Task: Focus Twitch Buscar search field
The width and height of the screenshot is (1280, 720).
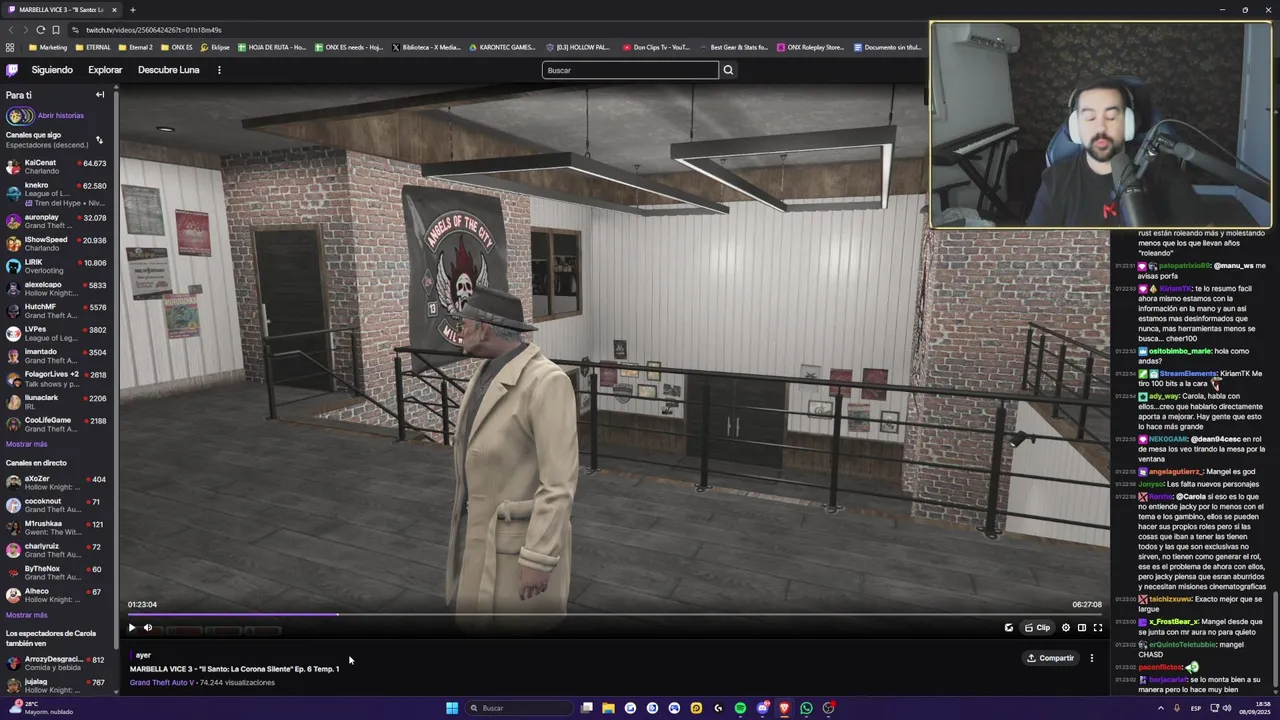Action: point(630,70)
